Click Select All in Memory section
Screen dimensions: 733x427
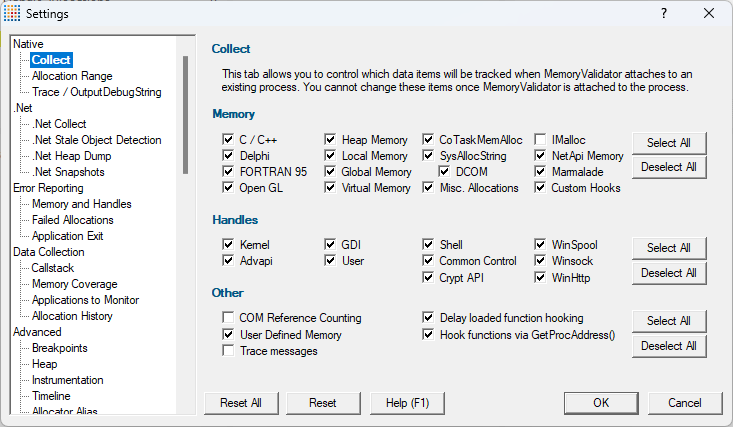tap(669, 143)
